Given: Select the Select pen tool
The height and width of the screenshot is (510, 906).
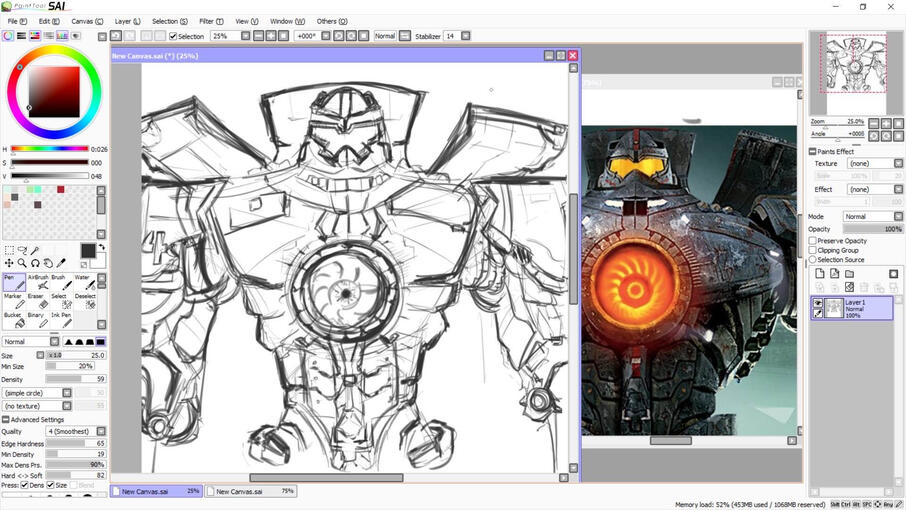Looking at the screenshot, I should [61, 301].
